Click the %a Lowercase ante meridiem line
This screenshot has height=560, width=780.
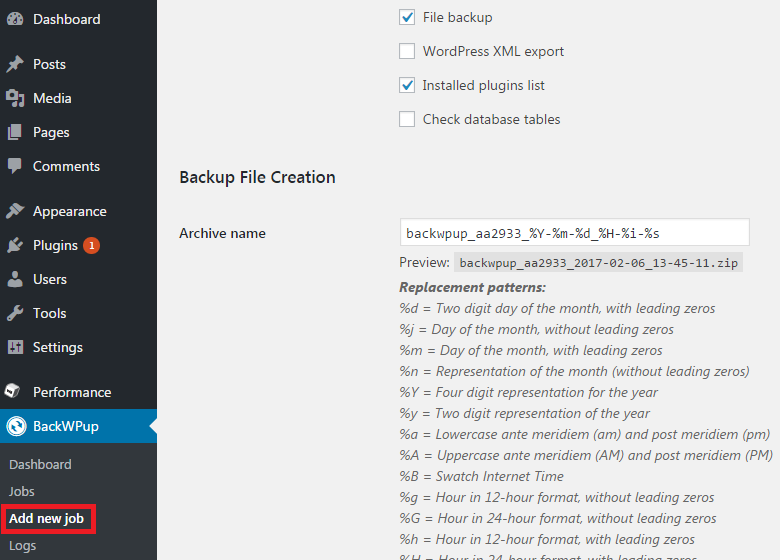point(585,434)
